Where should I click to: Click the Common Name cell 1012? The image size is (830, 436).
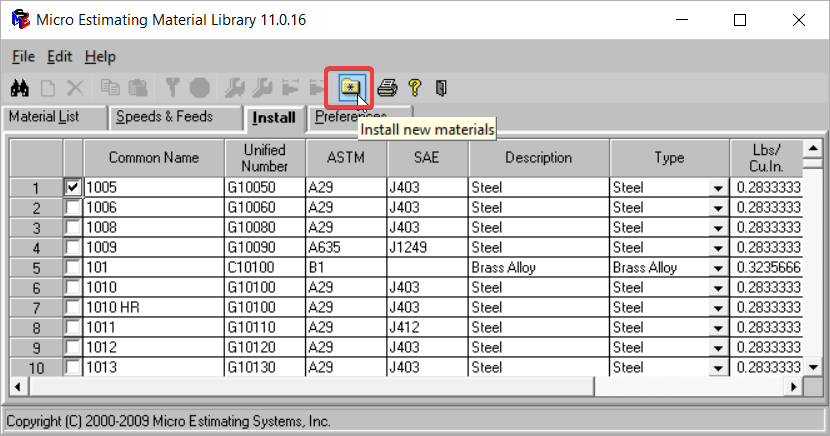point(154,347)
